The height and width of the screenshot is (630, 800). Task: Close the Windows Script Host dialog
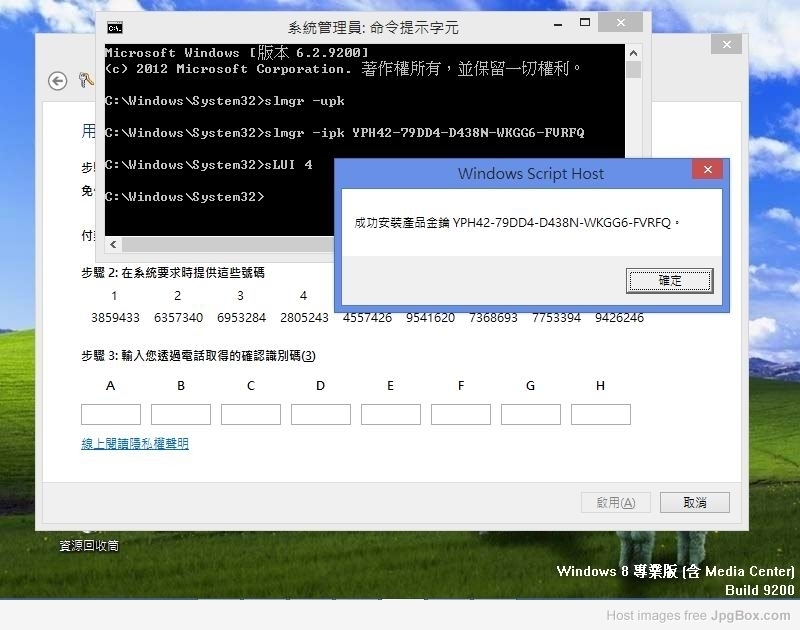(707, 170)
